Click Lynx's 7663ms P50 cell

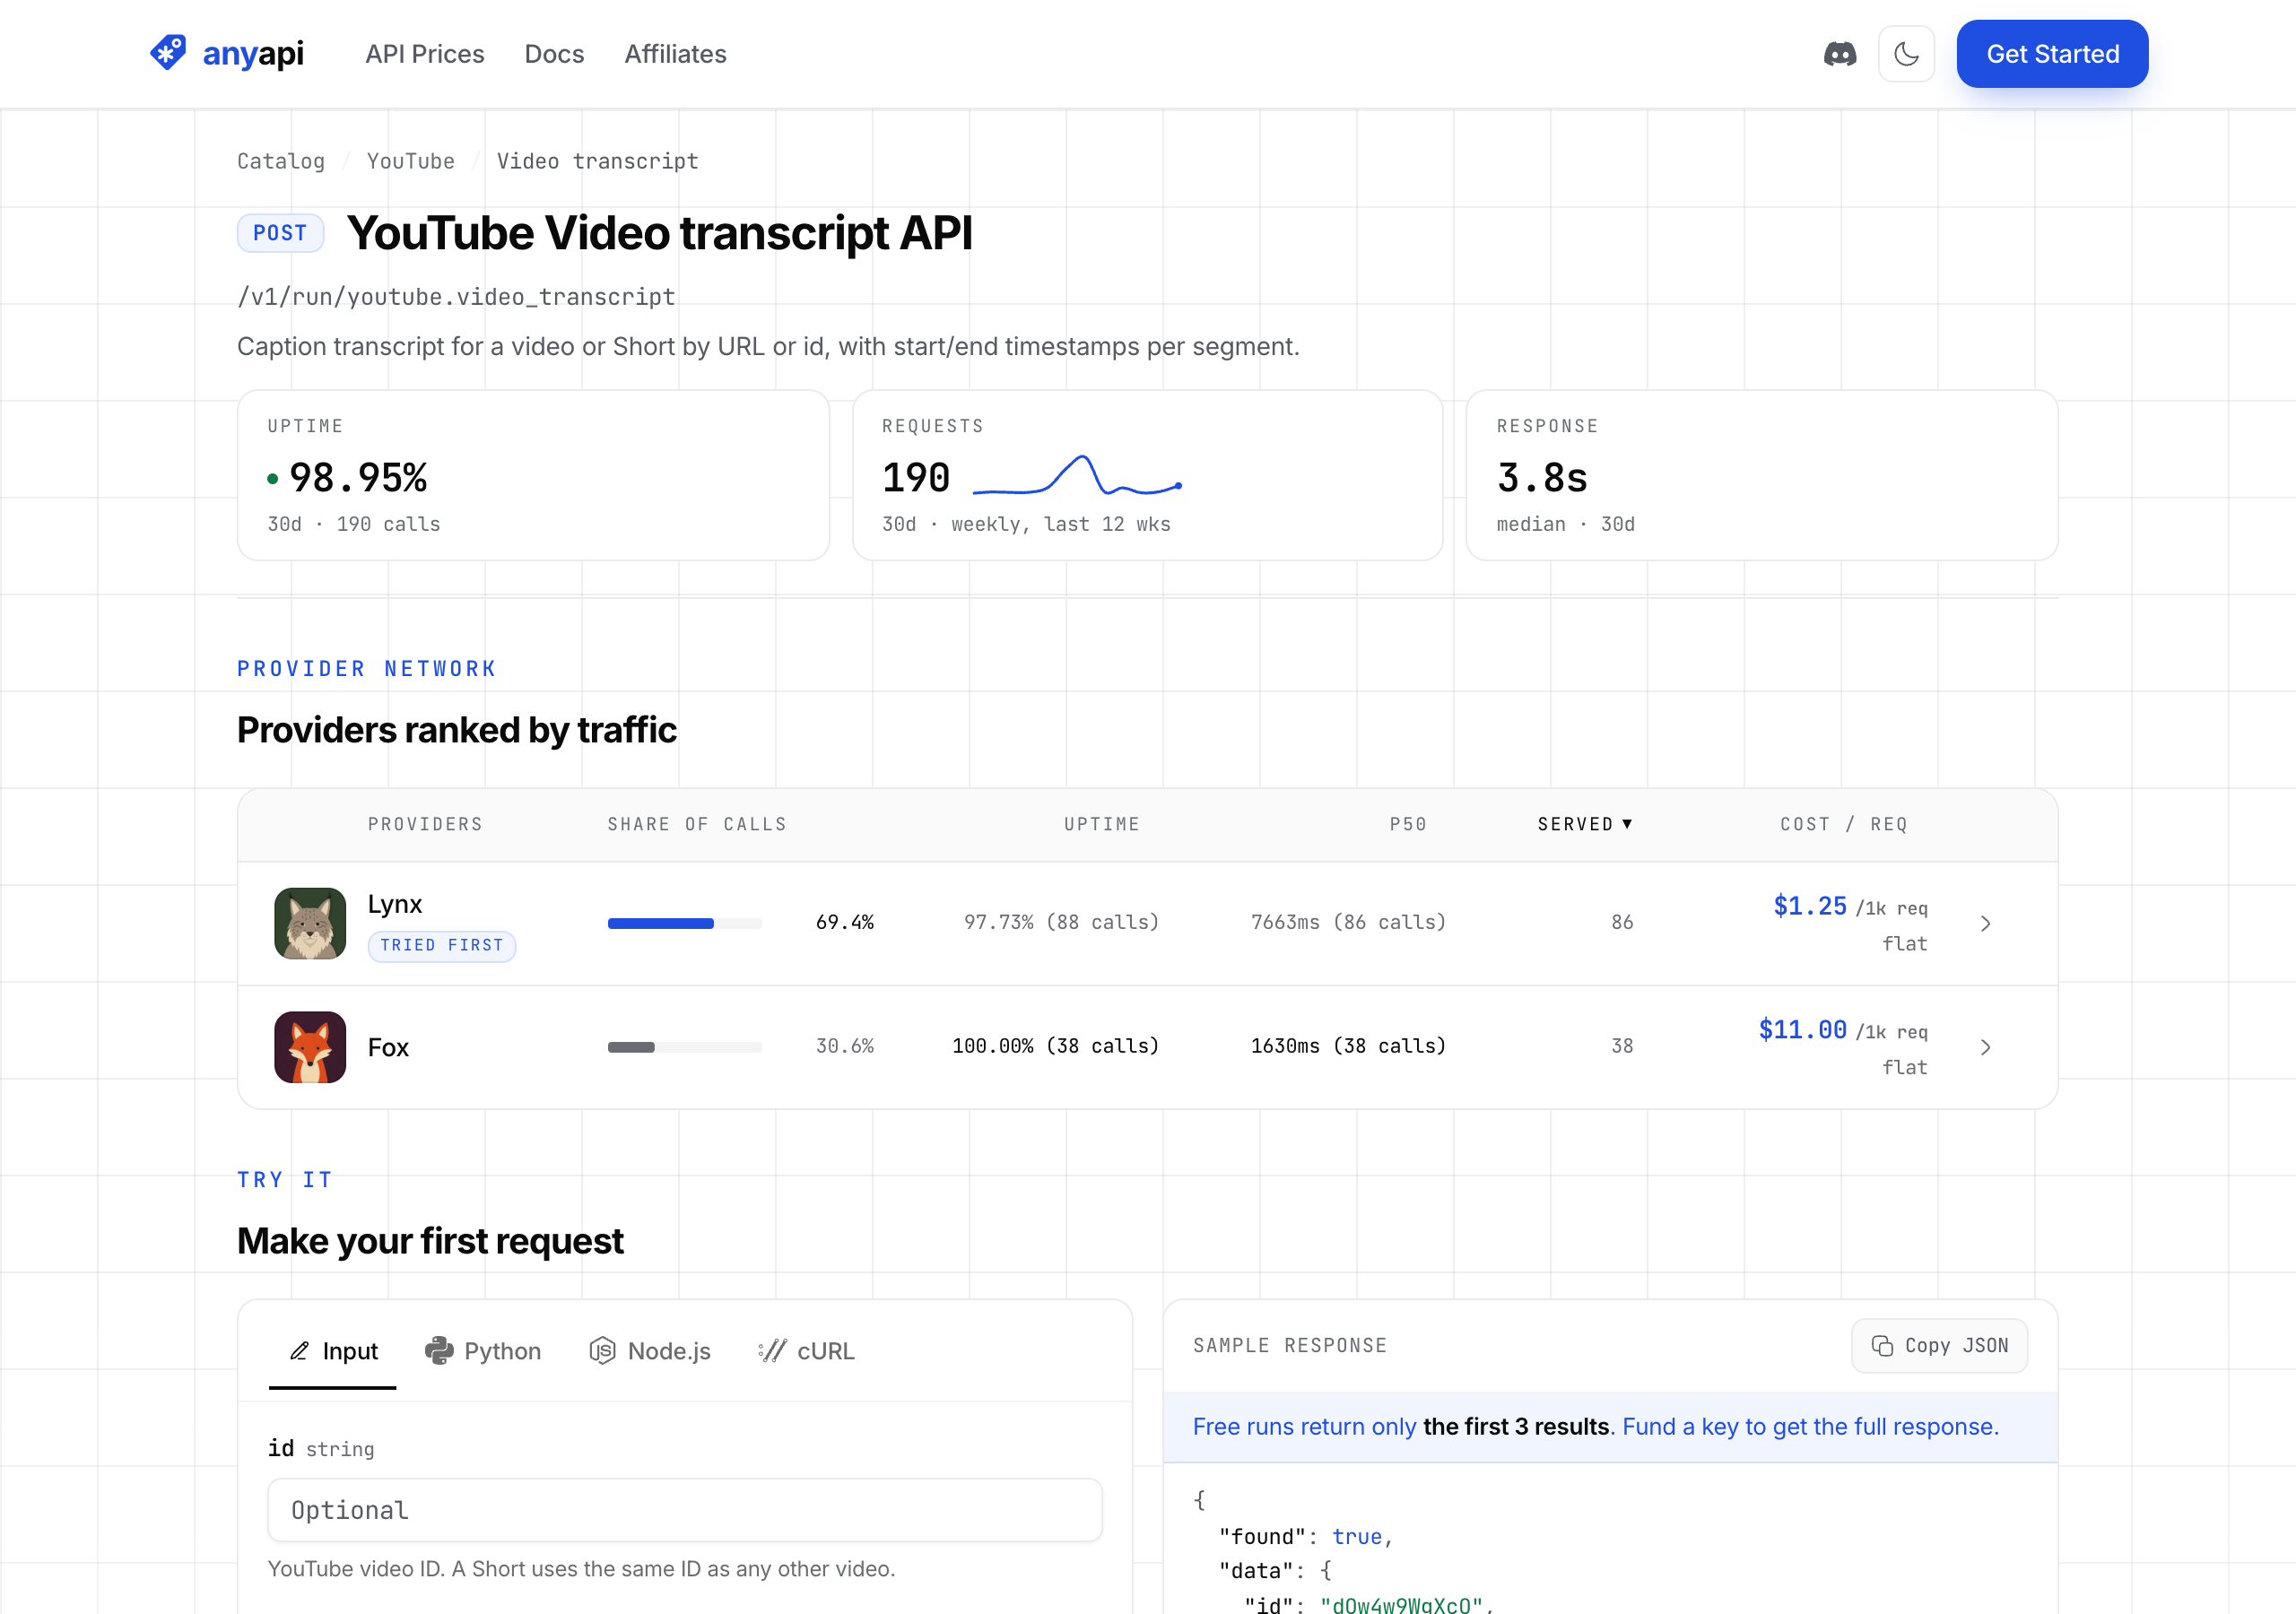pyautogui.click(x=1348, y=922)
